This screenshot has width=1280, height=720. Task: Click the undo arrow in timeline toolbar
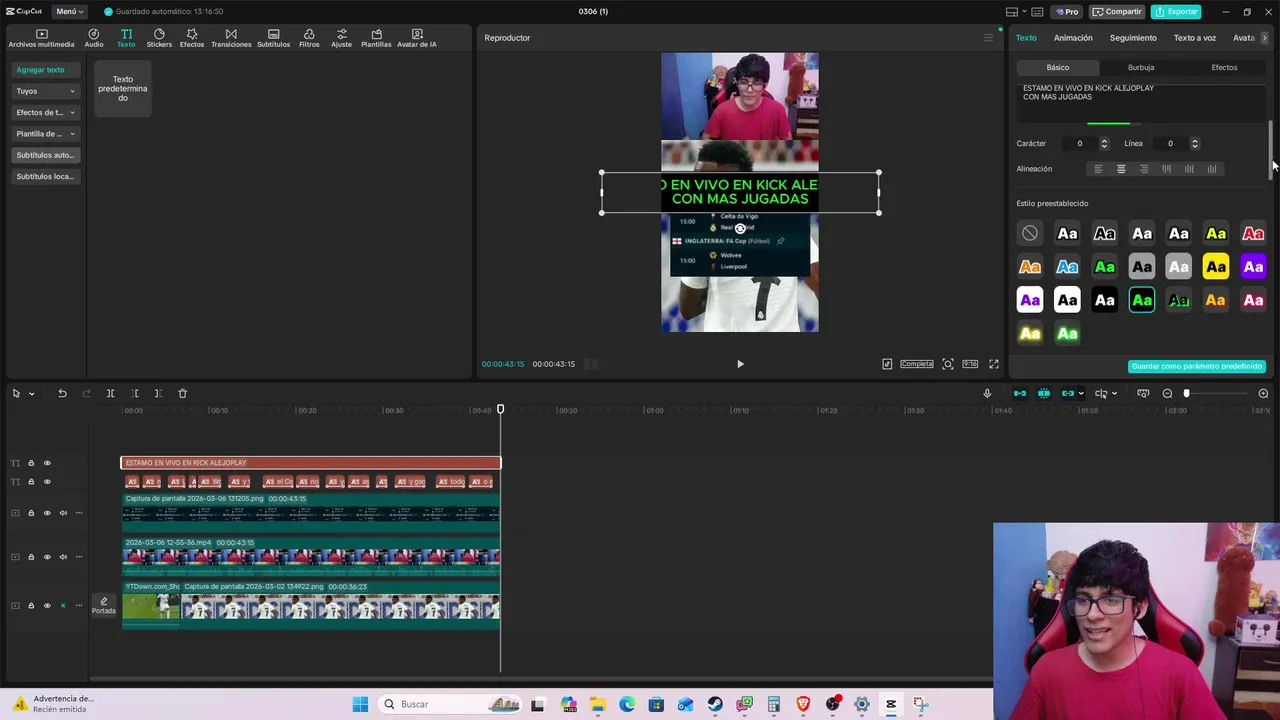pyautogui.click(x=62, y=393)
